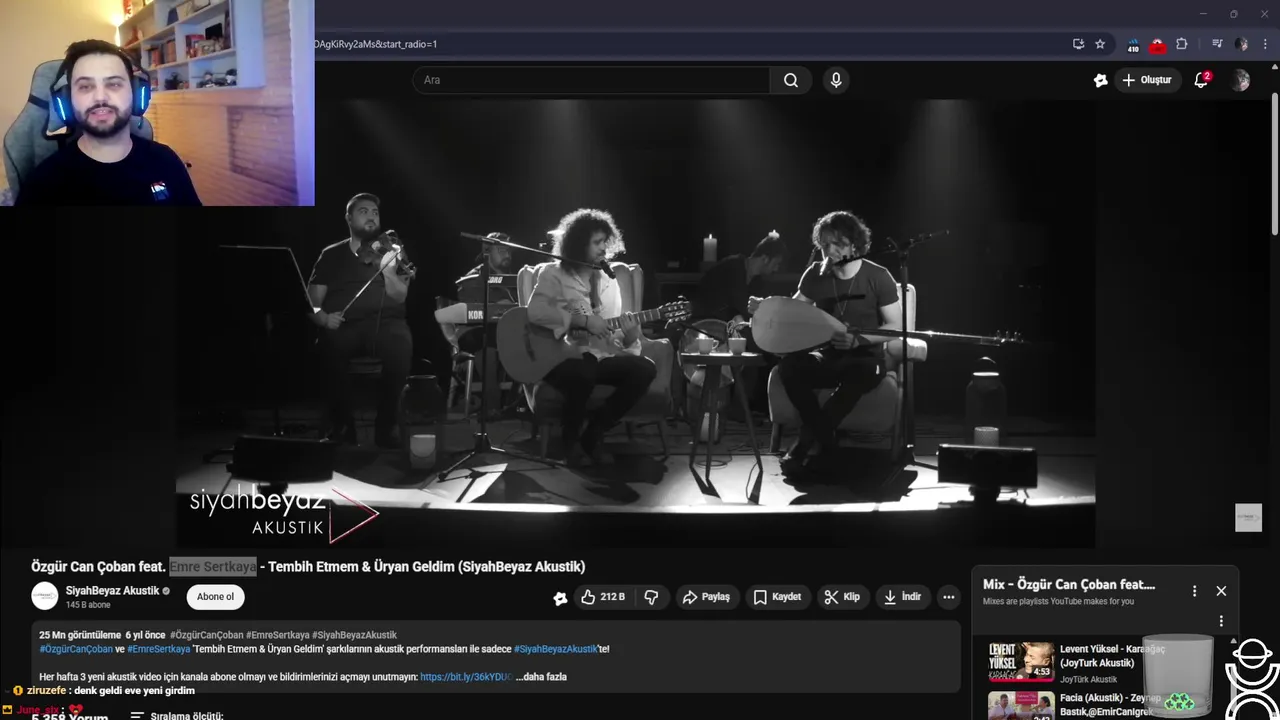The height and width of the screenshot is (720, 1280).
Task: Open YouTube notifications bell
Action: [1202, 80]
